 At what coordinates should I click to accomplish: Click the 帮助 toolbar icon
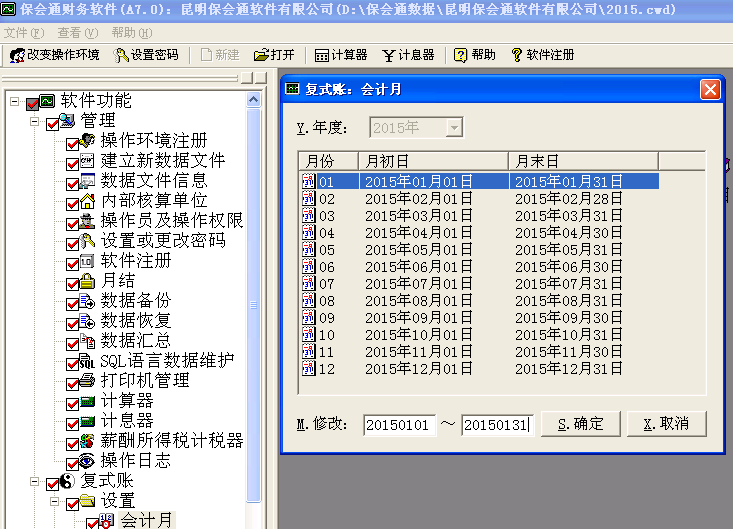point(460,55)
